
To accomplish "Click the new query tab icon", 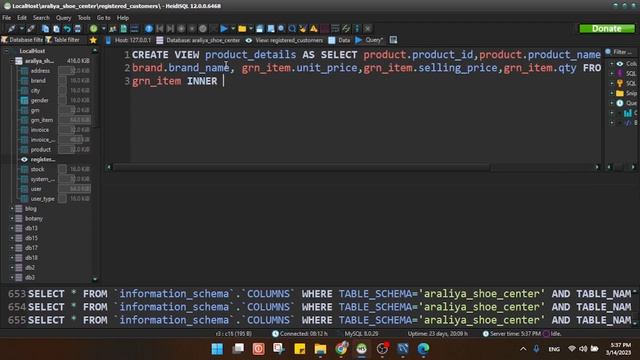I will 393,40.
